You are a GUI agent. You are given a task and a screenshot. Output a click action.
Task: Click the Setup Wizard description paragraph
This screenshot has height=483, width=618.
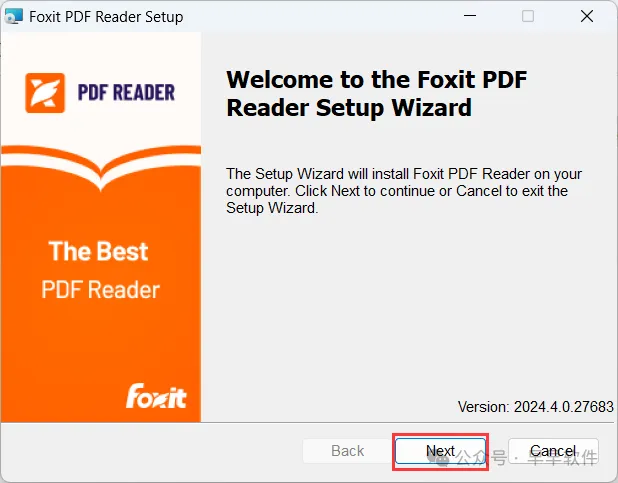pyautogui.click(x=404, y=191)
